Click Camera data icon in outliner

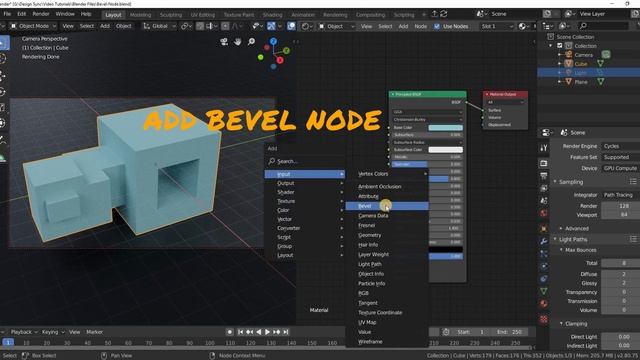click(606, 54)
